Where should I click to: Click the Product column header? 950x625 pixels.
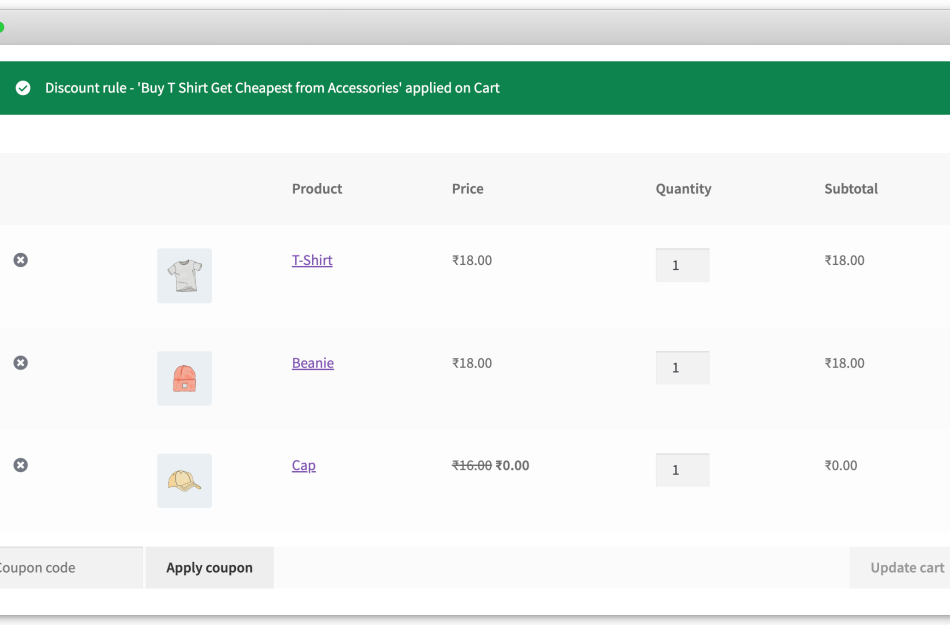pos(316,188)
